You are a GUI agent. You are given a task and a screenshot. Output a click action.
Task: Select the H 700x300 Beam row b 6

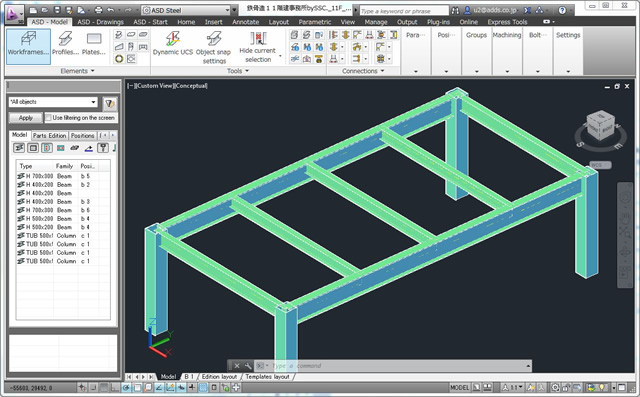click(62, 210)
